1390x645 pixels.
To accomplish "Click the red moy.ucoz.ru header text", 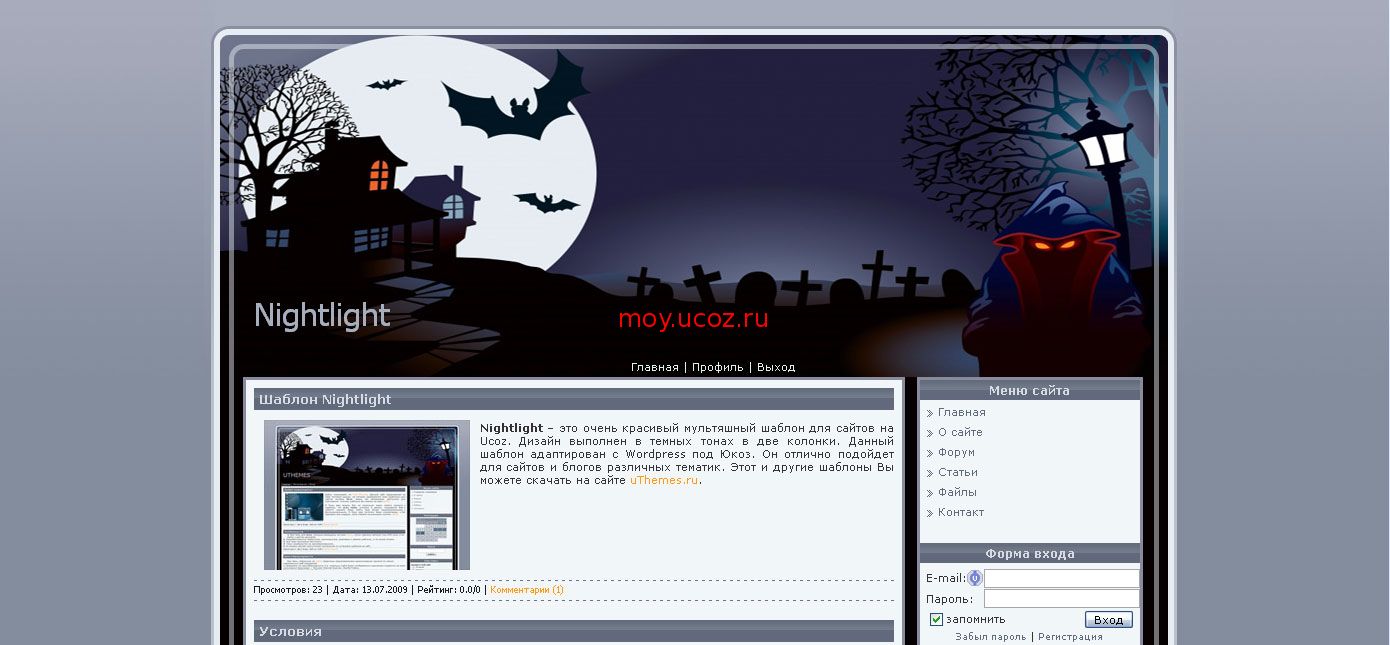I will click(x=693, y=319).
